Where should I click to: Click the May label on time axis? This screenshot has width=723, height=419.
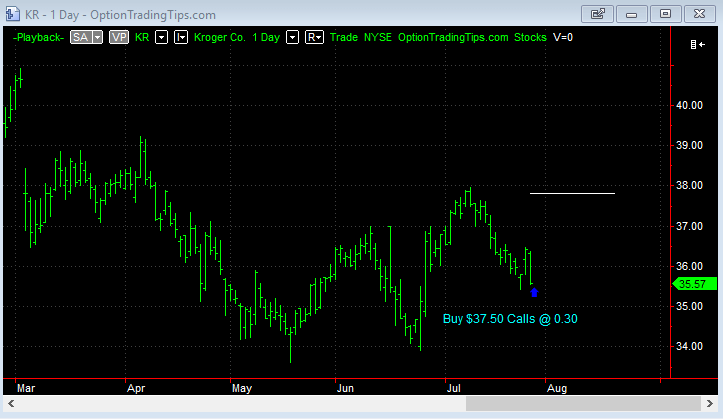[x=242, y=388]
